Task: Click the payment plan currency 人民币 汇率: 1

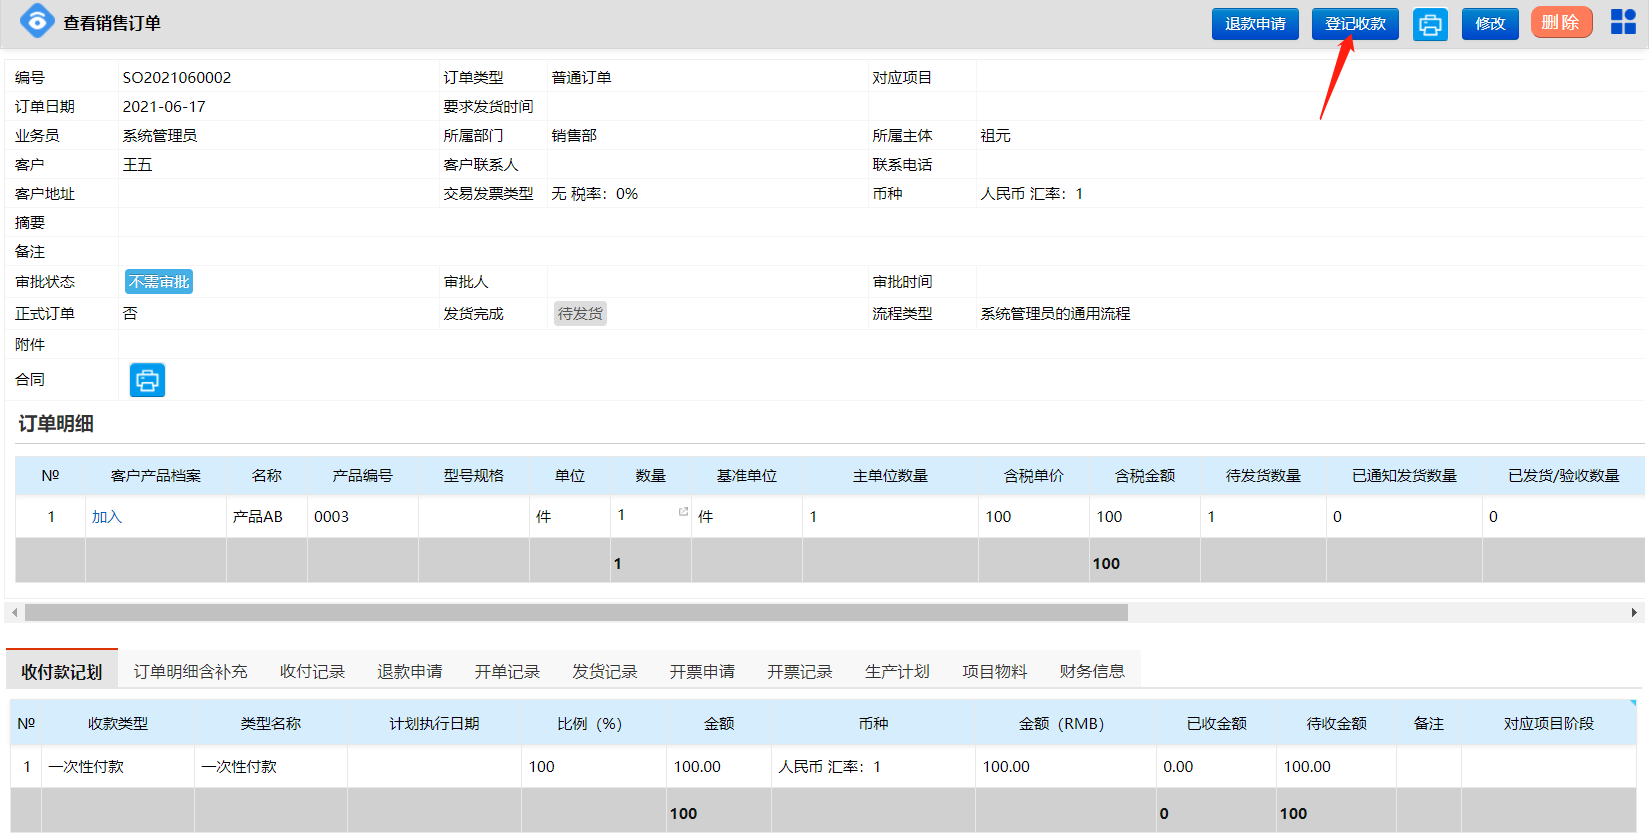Action: [x=830, y=767]
